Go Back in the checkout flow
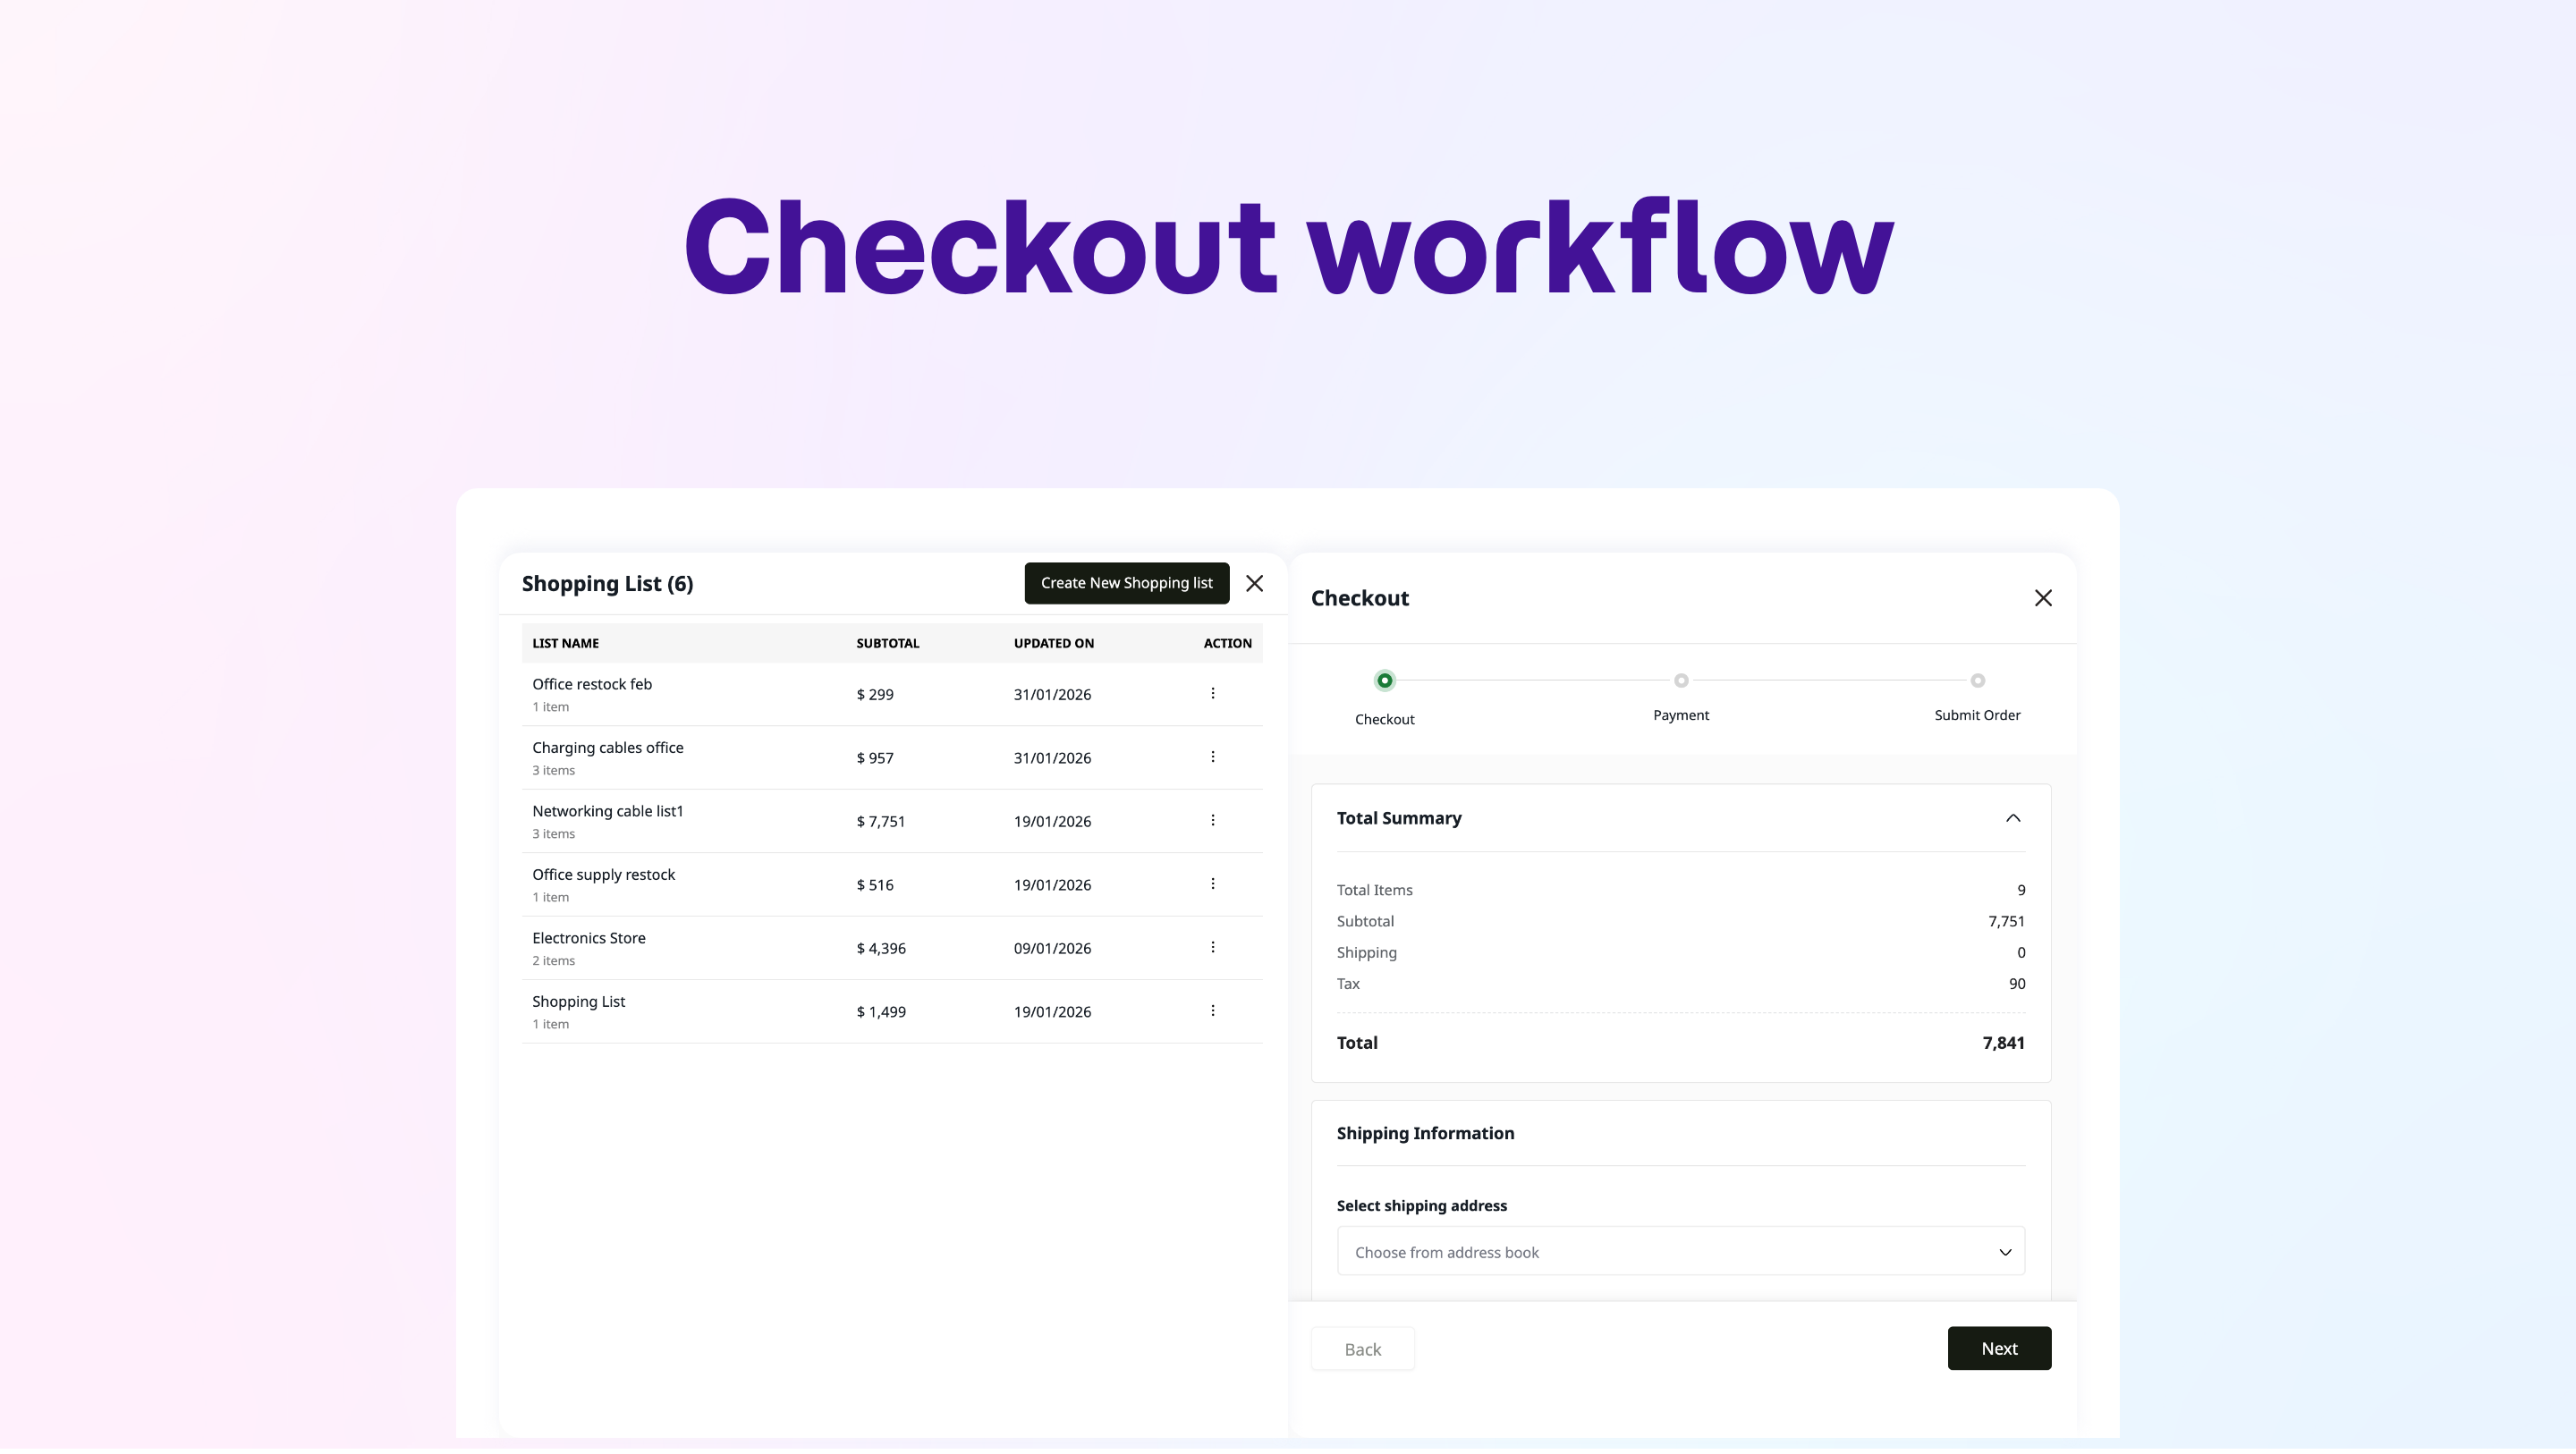 coord(1362,1348)
